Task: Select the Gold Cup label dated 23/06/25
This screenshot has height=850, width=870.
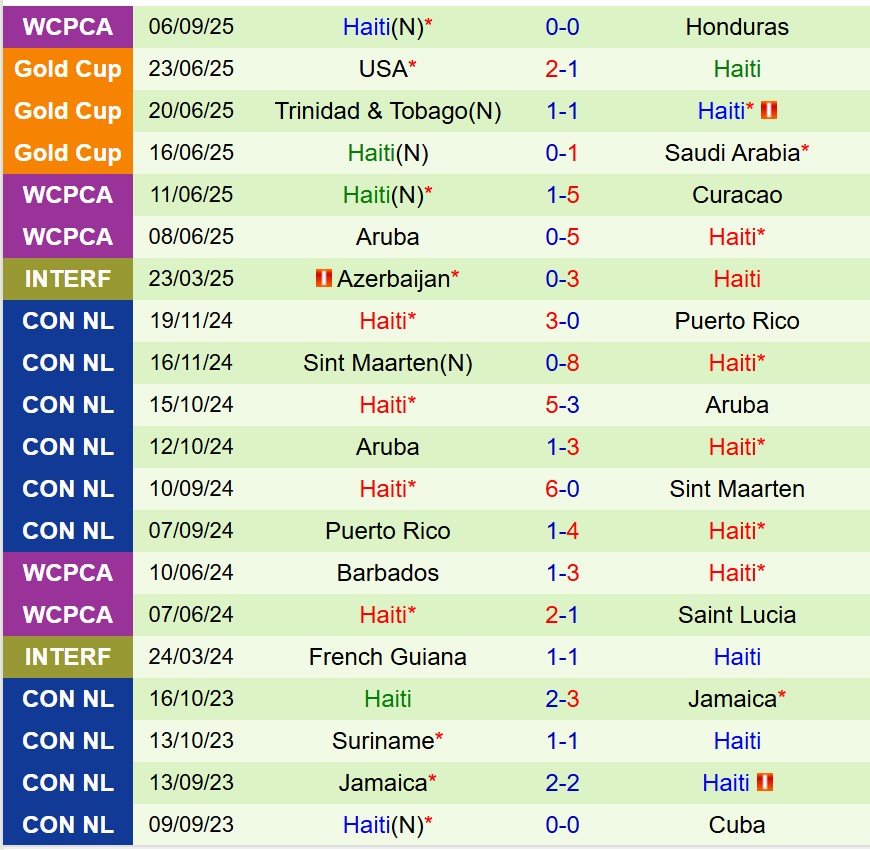Action: click(67, 69)
